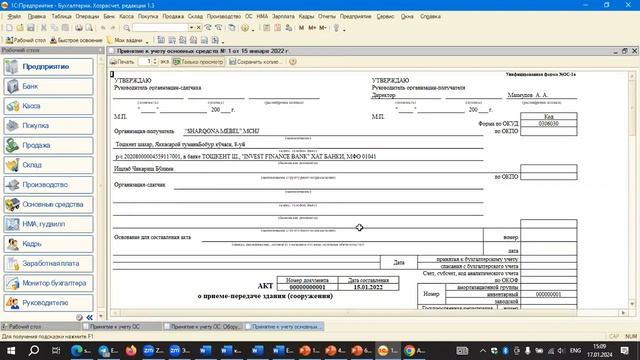Open the yellow Help icon in main toolbar
This screenshot has width=640, height=360.
244,28
